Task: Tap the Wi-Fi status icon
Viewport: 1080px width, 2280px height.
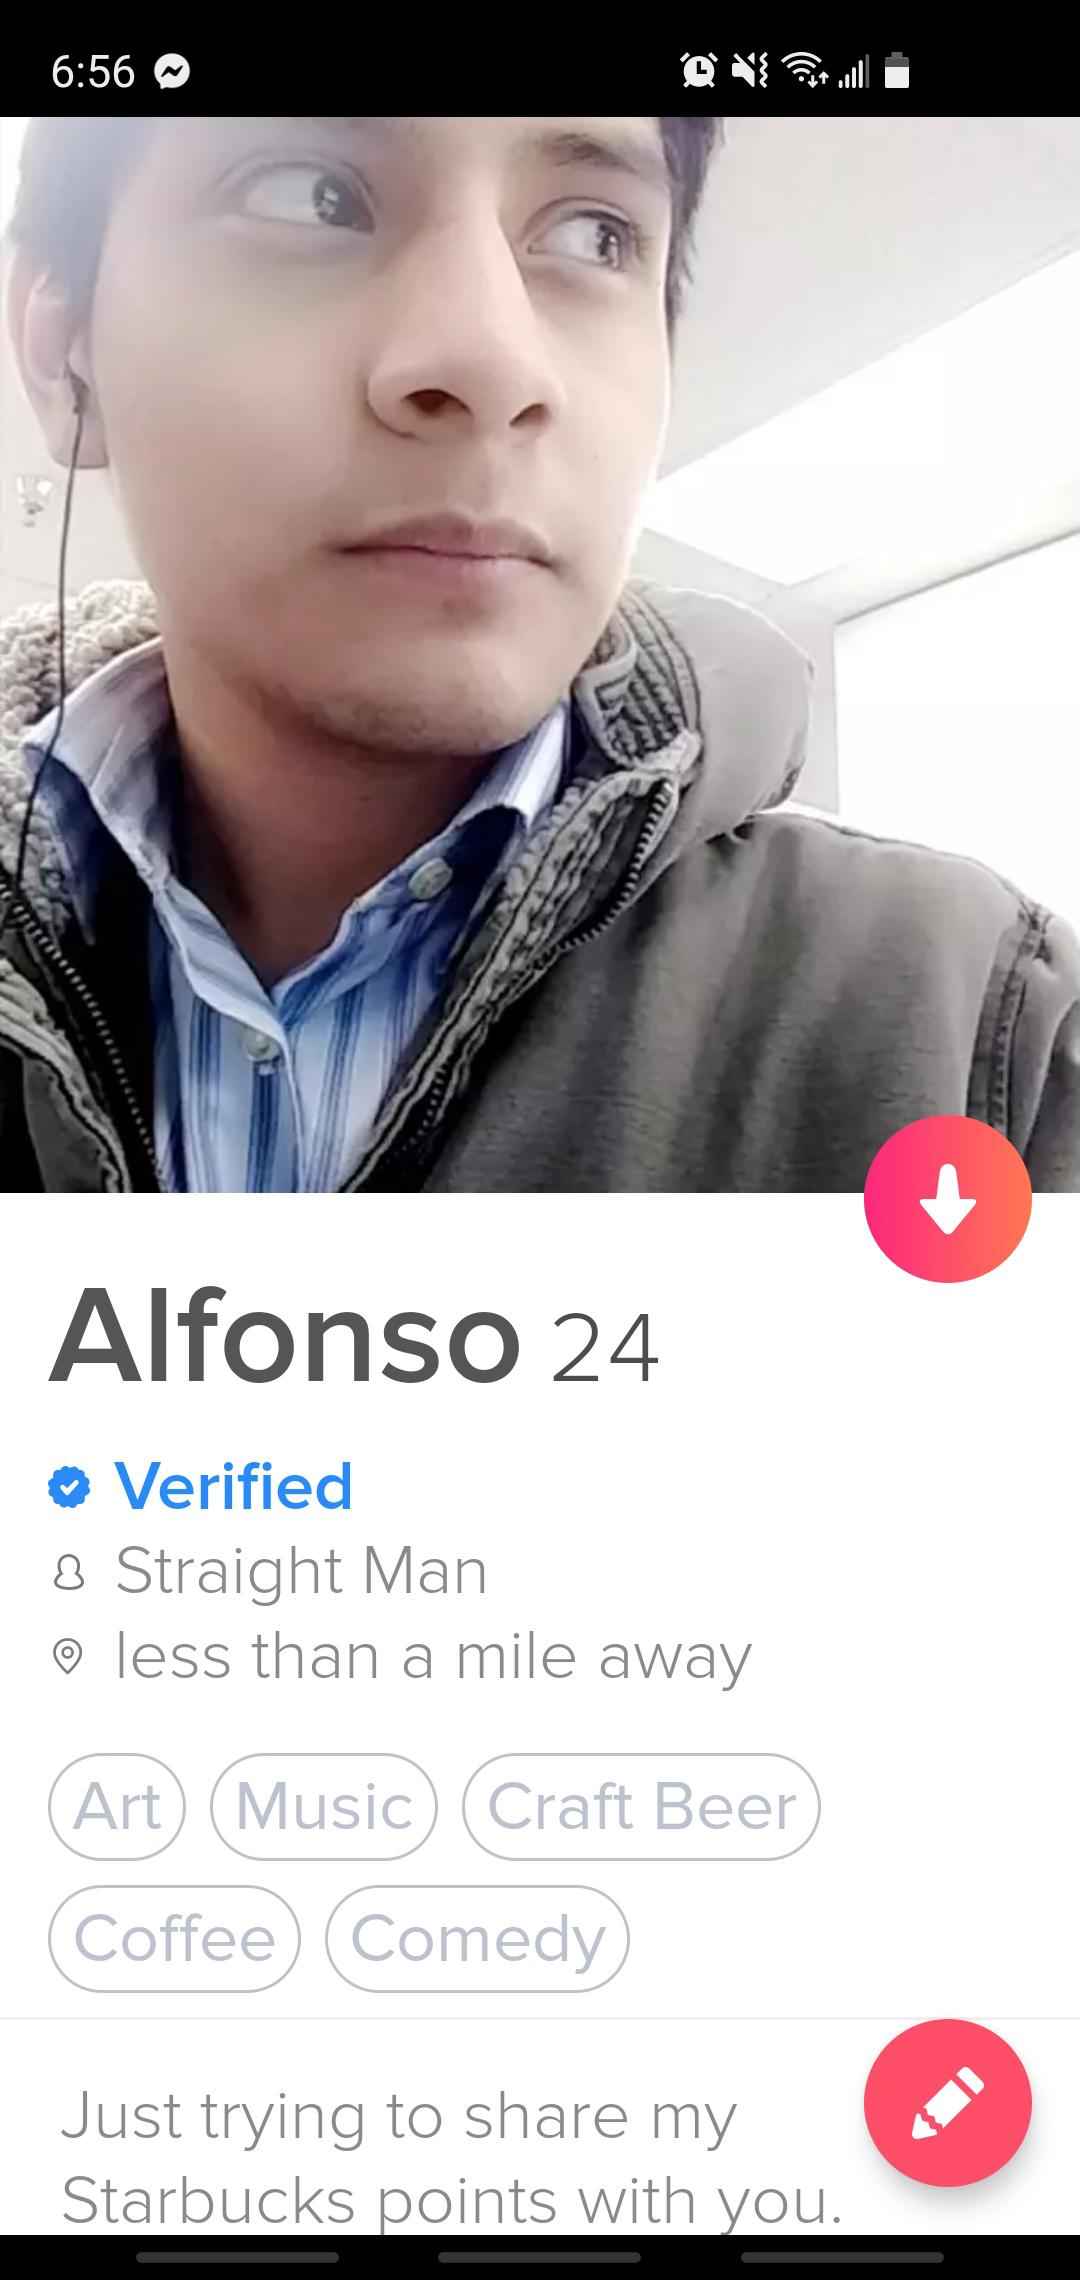Action: [x=804, y=70]
